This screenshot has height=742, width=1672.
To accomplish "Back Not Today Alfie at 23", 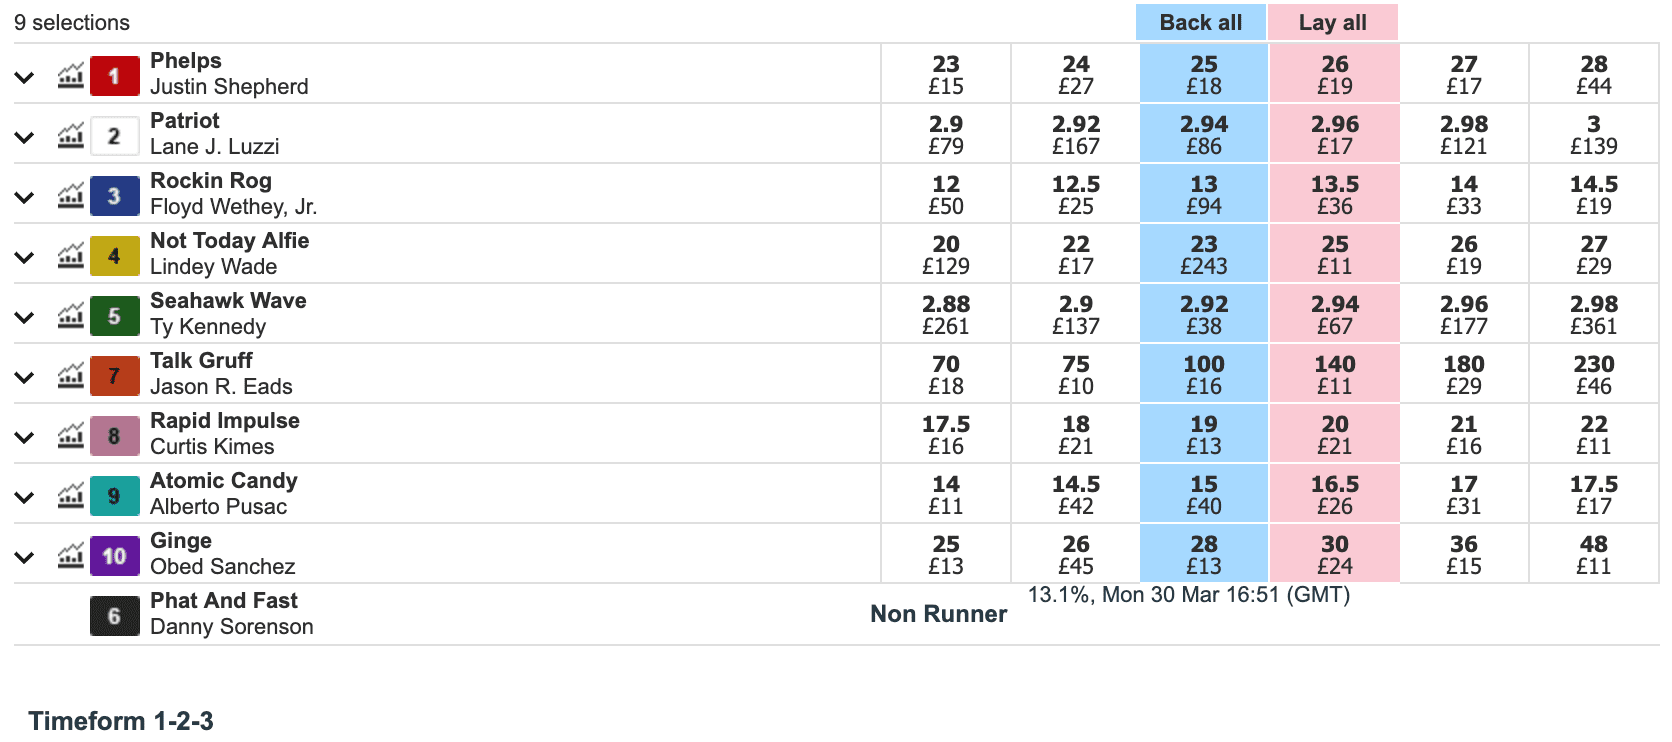I will 1204,254.
